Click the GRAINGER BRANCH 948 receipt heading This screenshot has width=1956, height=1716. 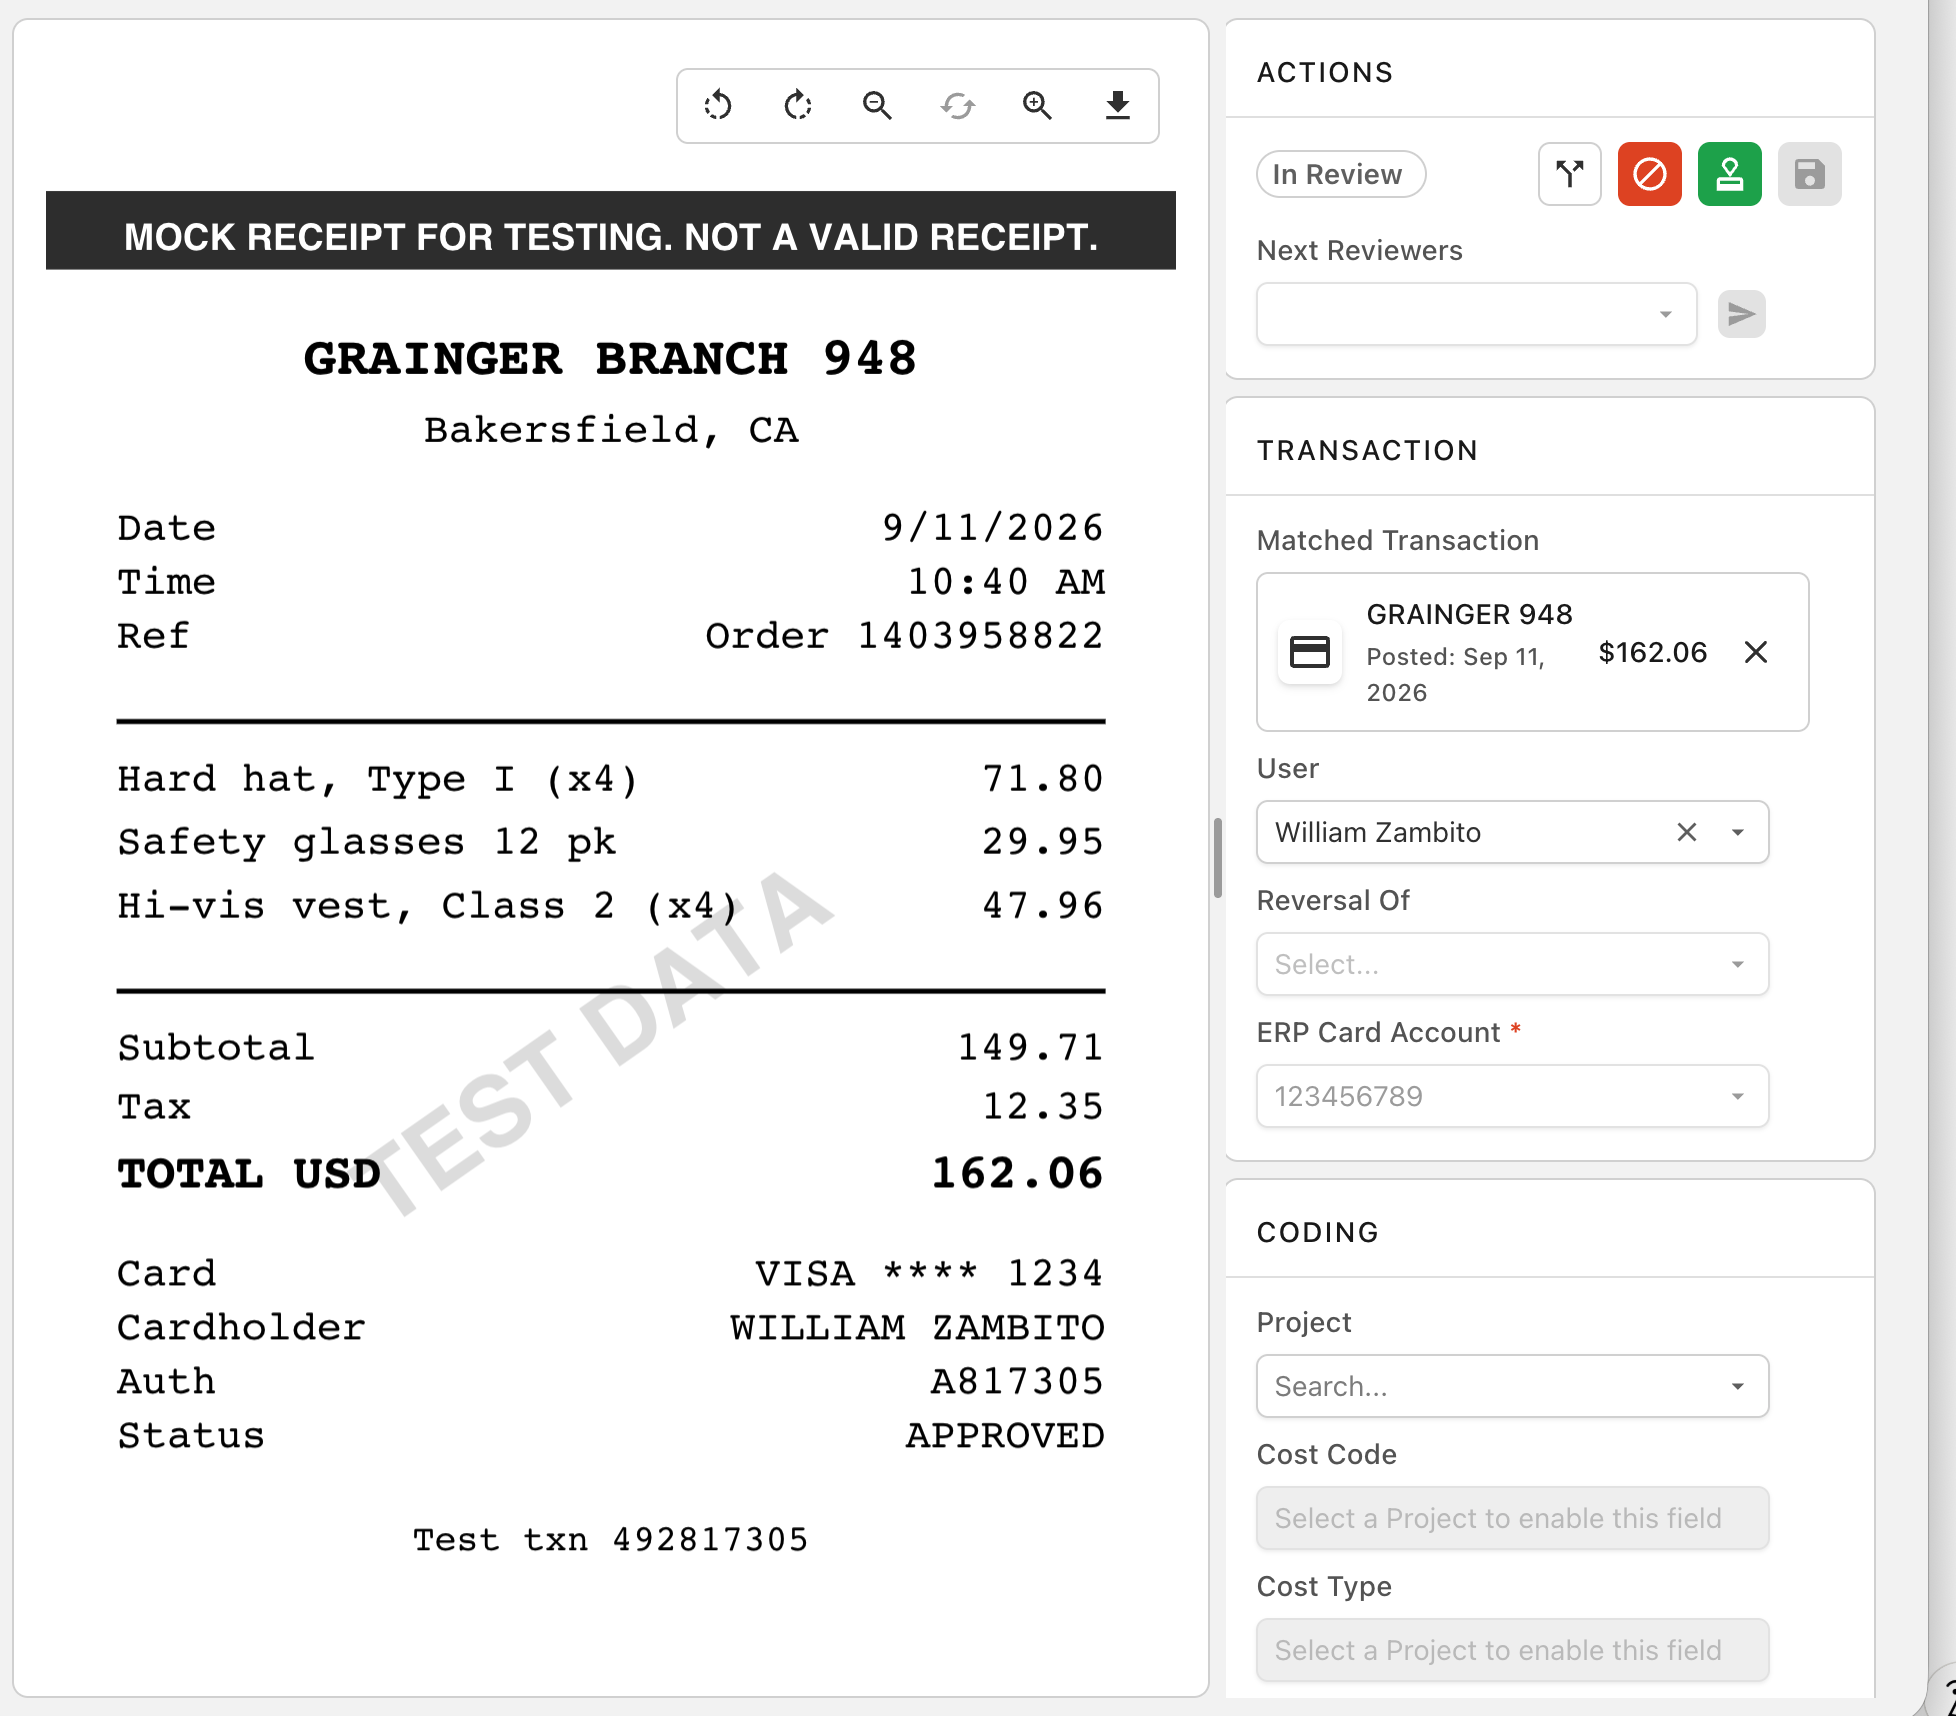coord(610,358)
